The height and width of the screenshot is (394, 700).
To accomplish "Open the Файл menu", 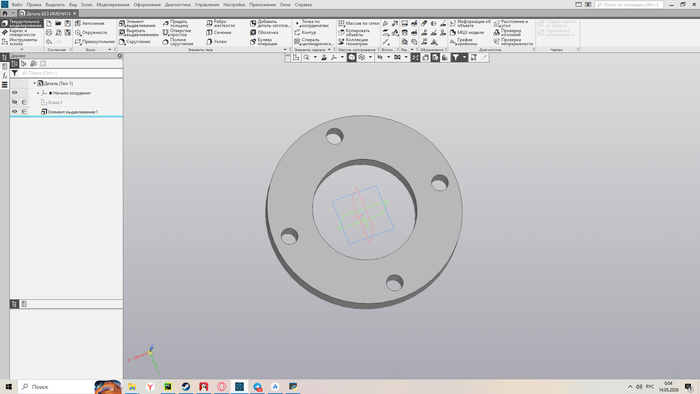I will pyautogui.click(x=17, y=4).
